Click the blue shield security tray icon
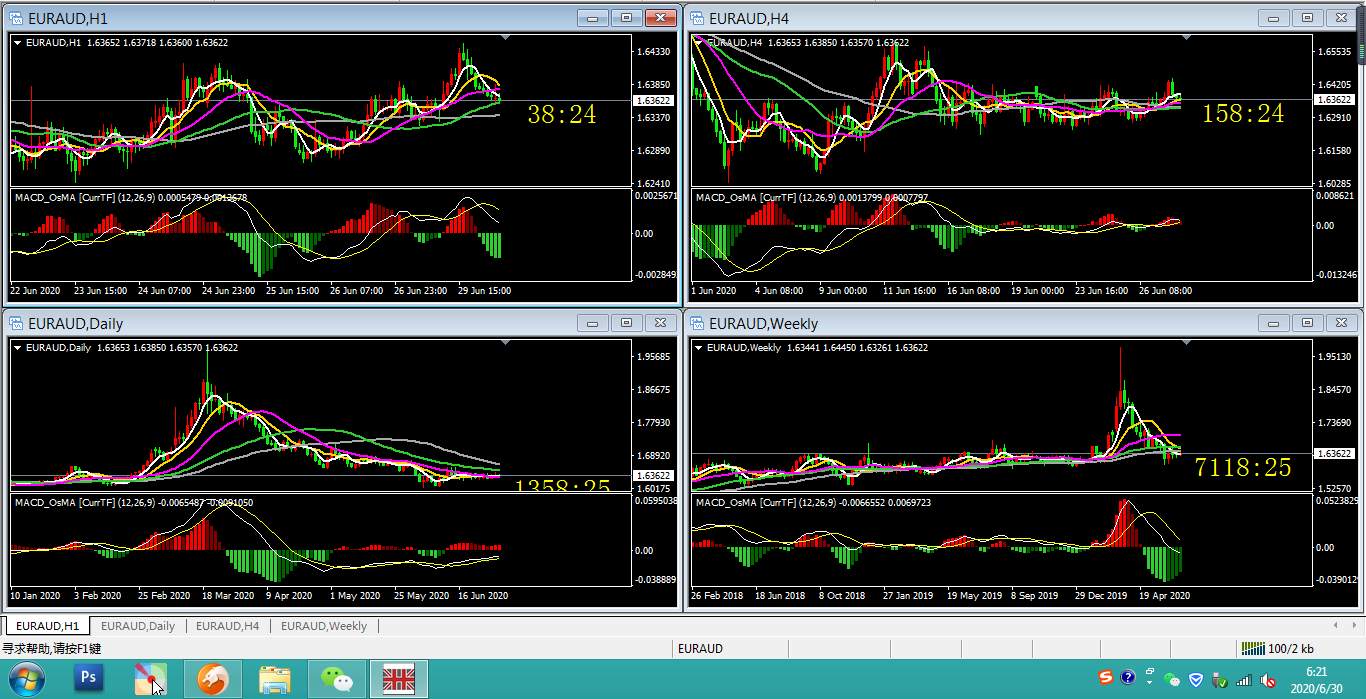The width and height of the screenshot is (1366, 699). click(1195, 680)
